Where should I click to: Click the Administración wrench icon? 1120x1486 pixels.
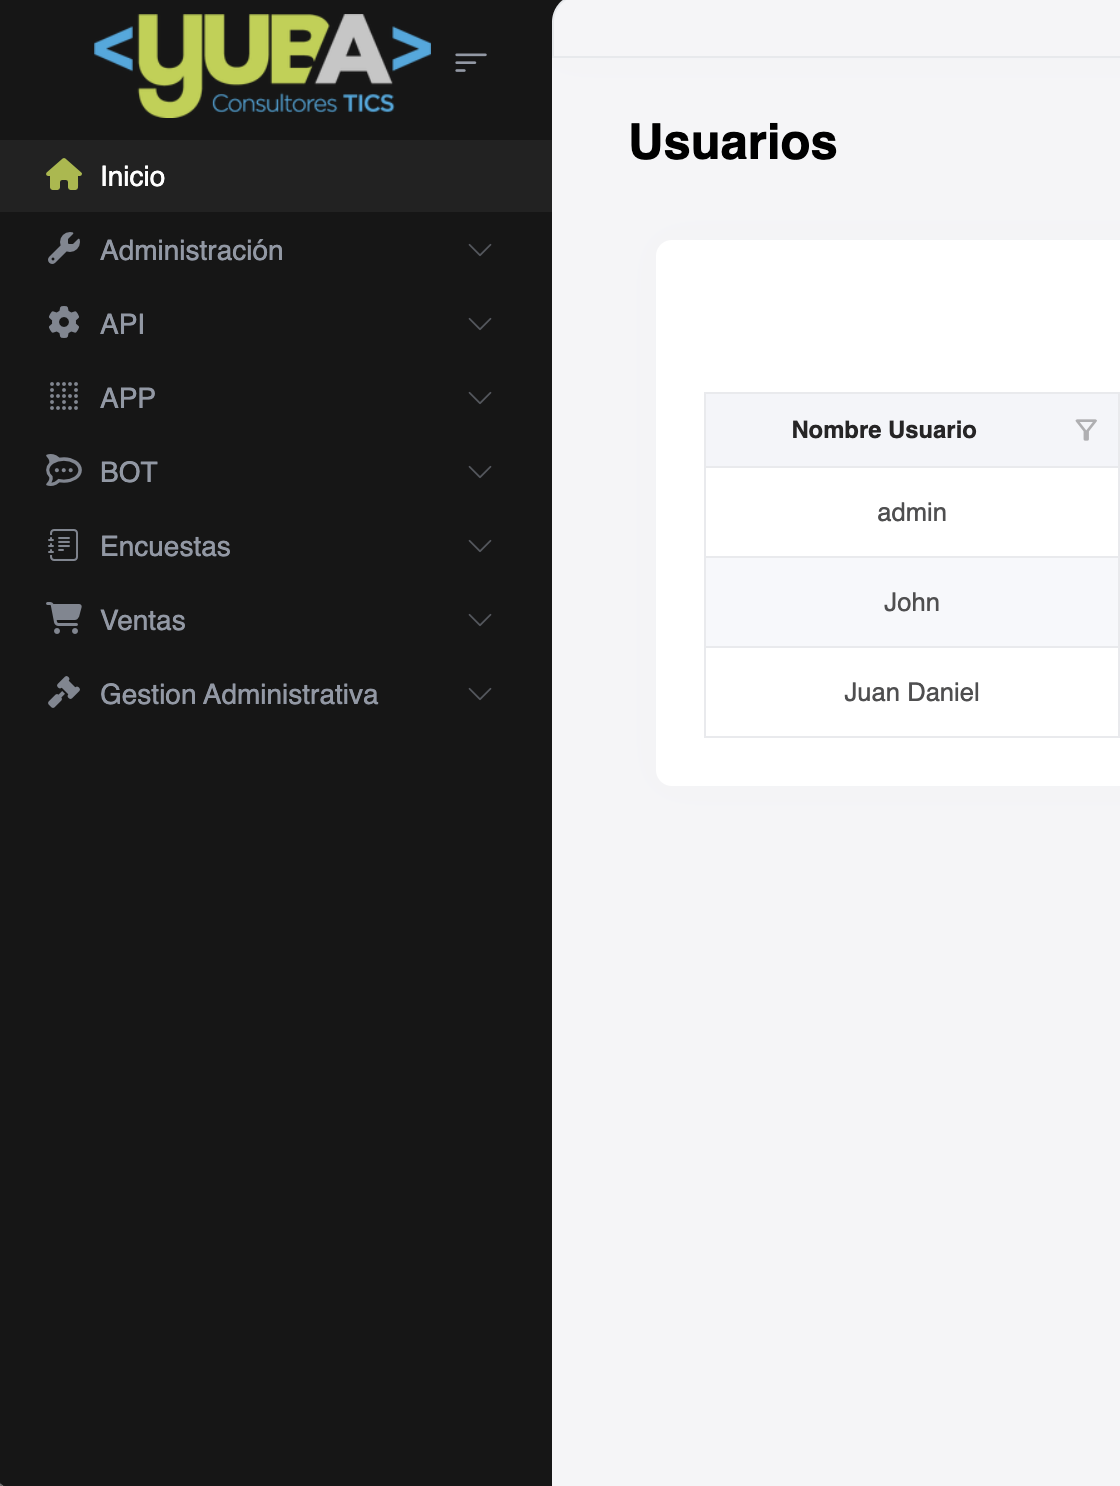(x=64, y=249)
